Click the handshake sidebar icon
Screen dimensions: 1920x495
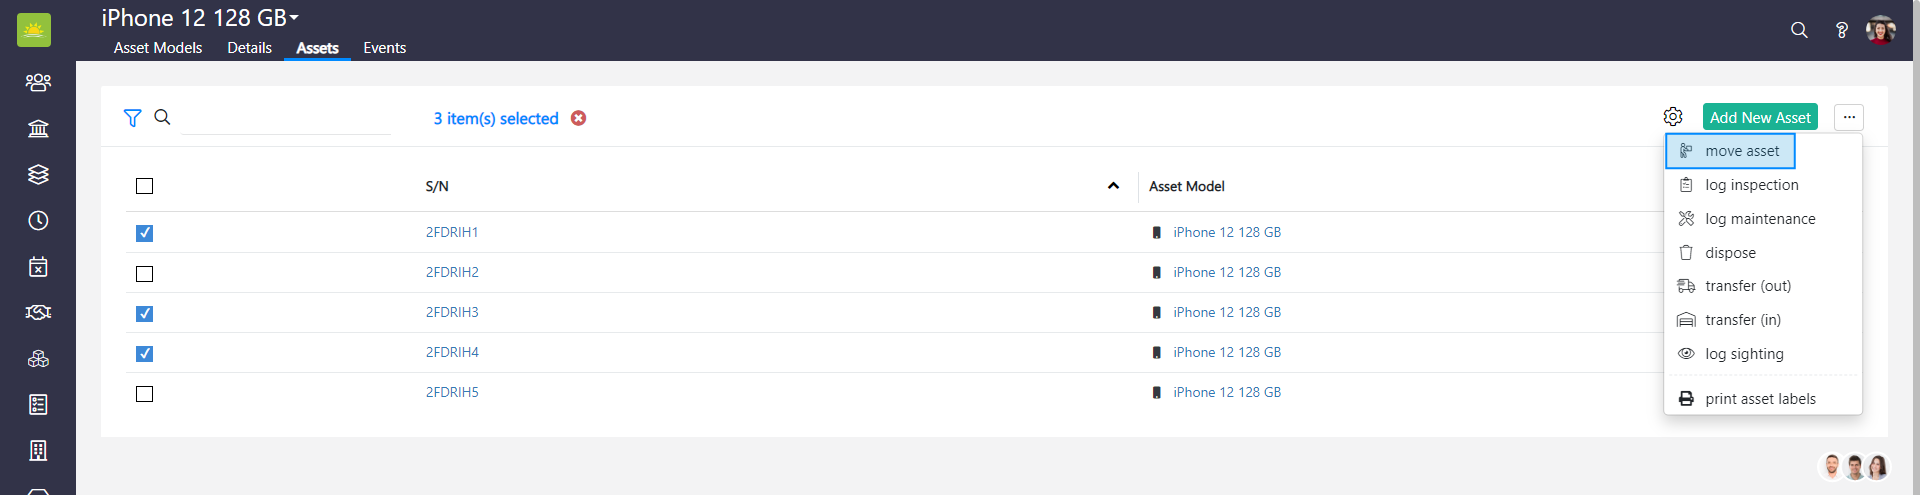tap(38, 313)
